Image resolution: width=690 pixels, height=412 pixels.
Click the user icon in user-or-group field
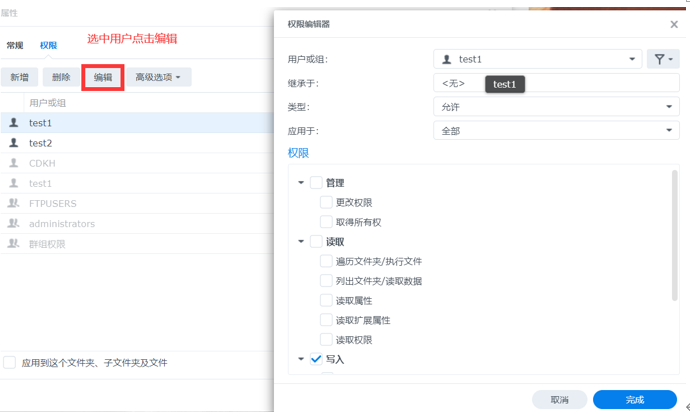pos(447,60)
